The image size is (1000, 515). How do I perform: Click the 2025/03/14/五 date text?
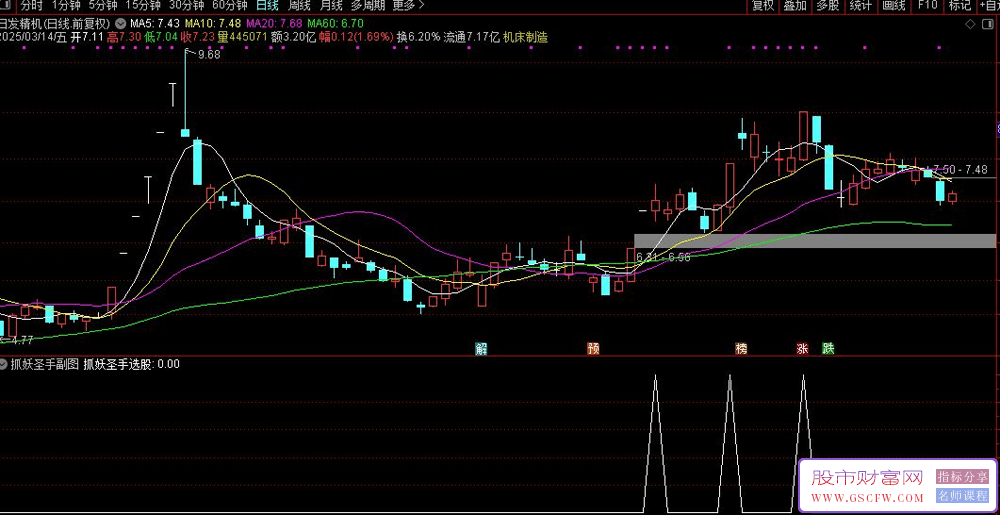pos(33,37)
